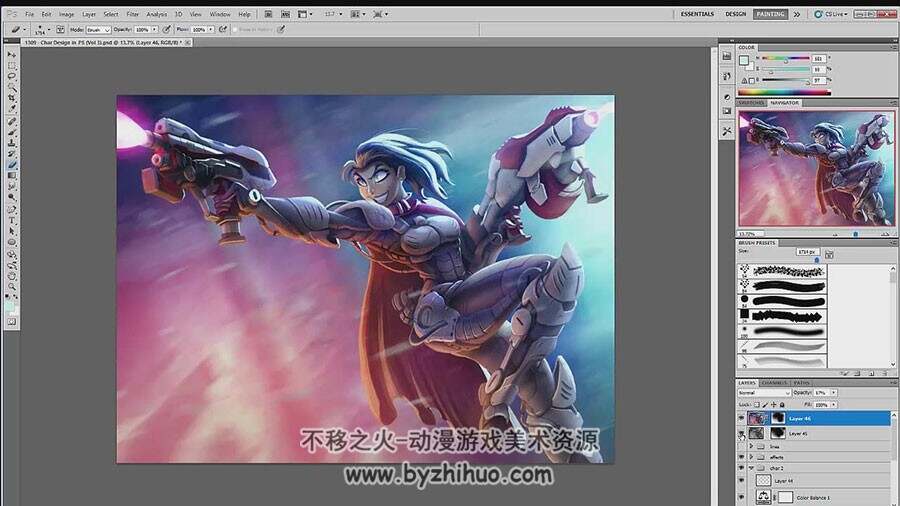Screen dimensions: 900x506
Task: Launch Bridge from application bar
Action: pyautogui.click(x=268, y=14)
